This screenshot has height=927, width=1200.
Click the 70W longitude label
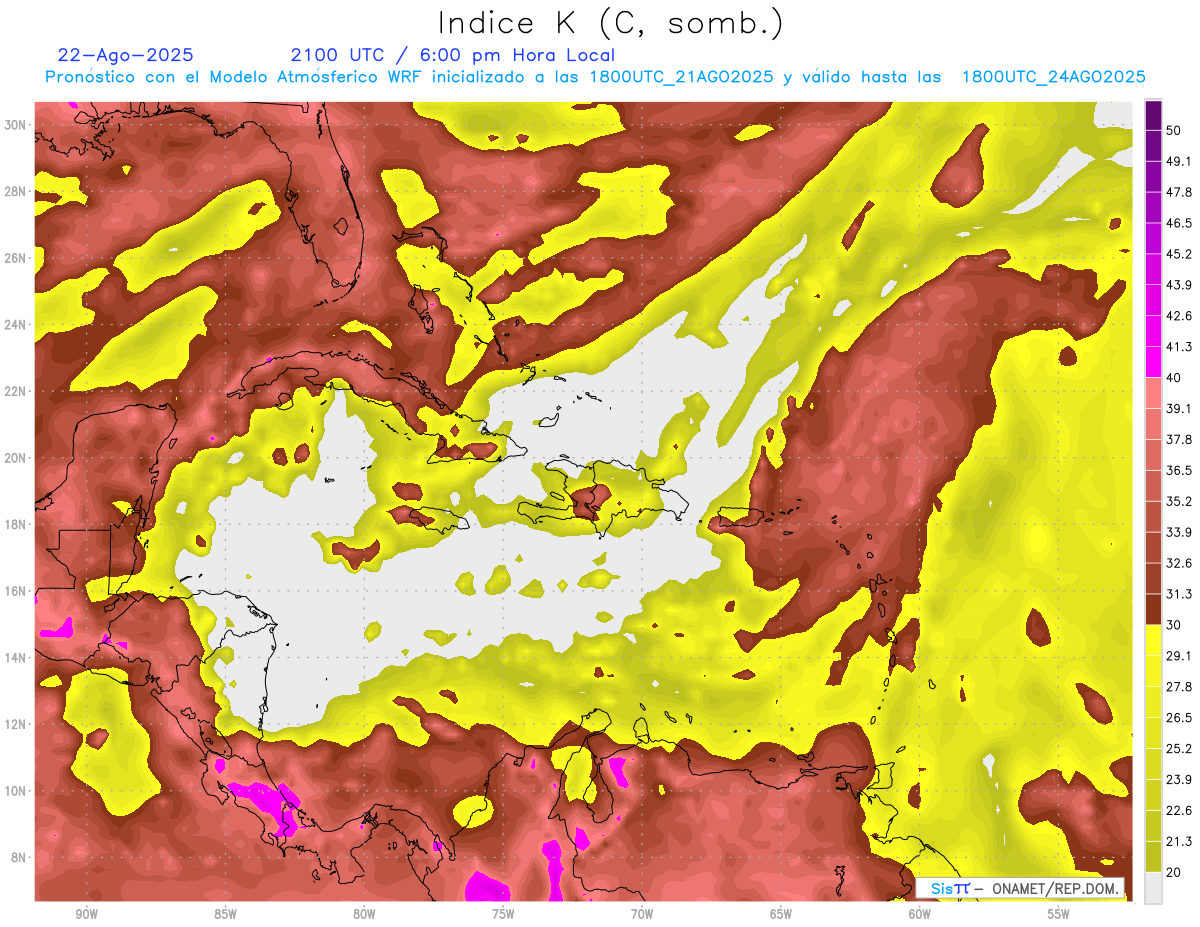pyautogui.click(x=642, y=915)
